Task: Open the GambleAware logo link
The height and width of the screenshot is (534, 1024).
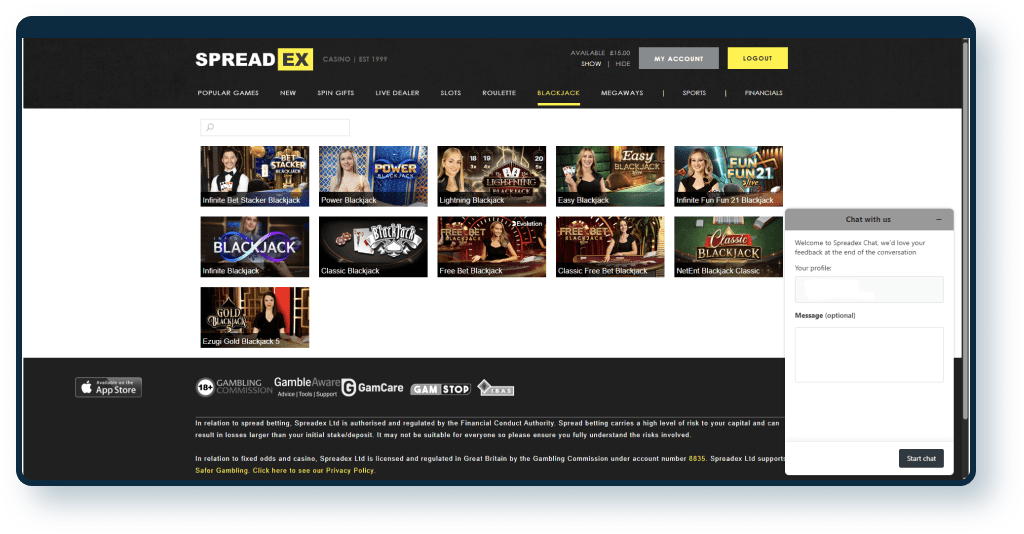Action: coord(307,386)
